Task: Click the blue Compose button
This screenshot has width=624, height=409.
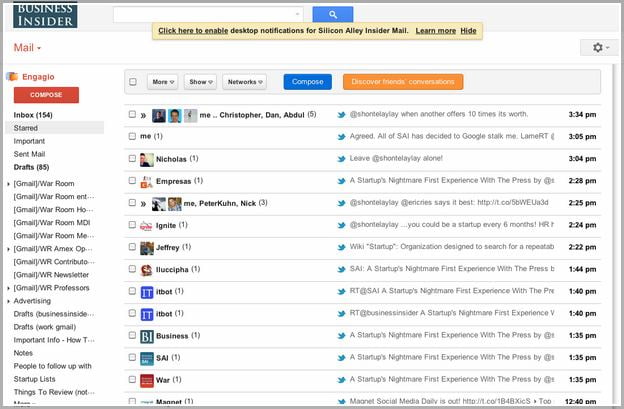Action: point(308,82)
